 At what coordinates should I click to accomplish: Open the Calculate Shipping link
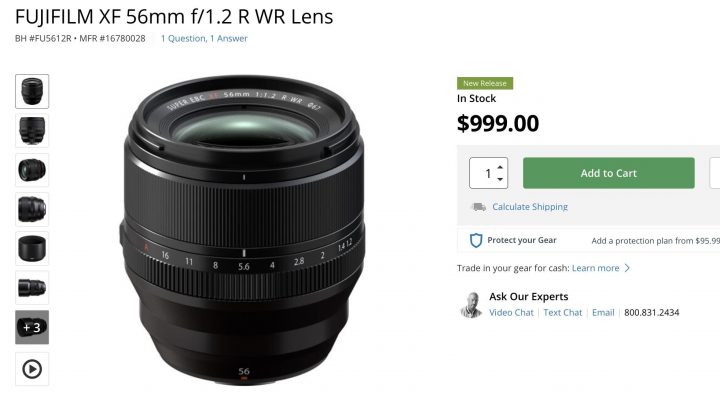(530, 207)
